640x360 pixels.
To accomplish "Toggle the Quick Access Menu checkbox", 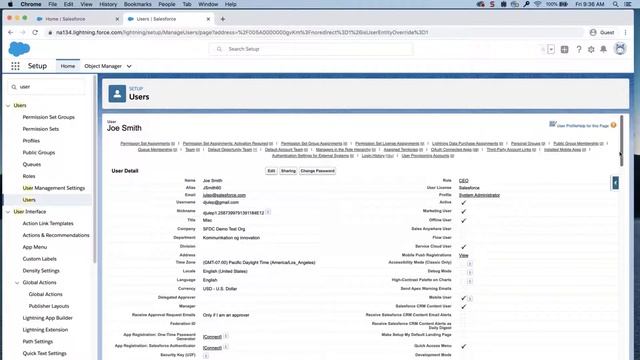I will pos(464,346).
